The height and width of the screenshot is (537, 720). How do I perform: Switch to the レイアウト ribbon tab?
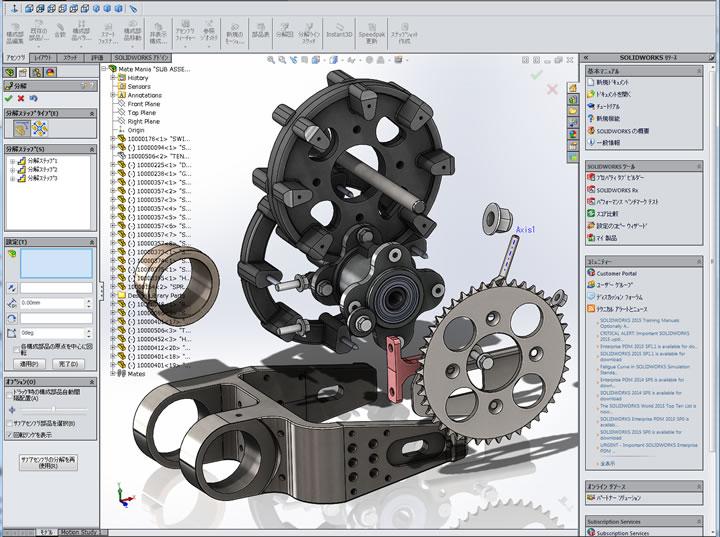43,58
